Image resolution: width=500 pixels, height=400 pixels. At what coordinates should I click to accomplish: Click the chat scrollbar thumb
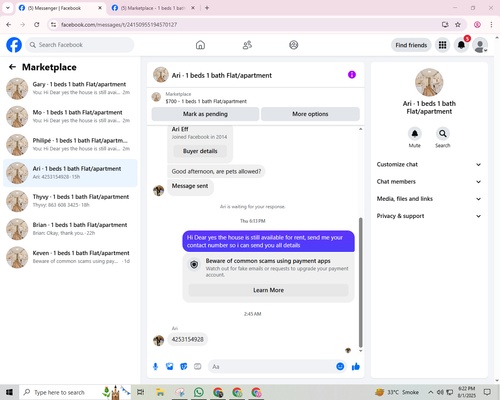(360, 283)
